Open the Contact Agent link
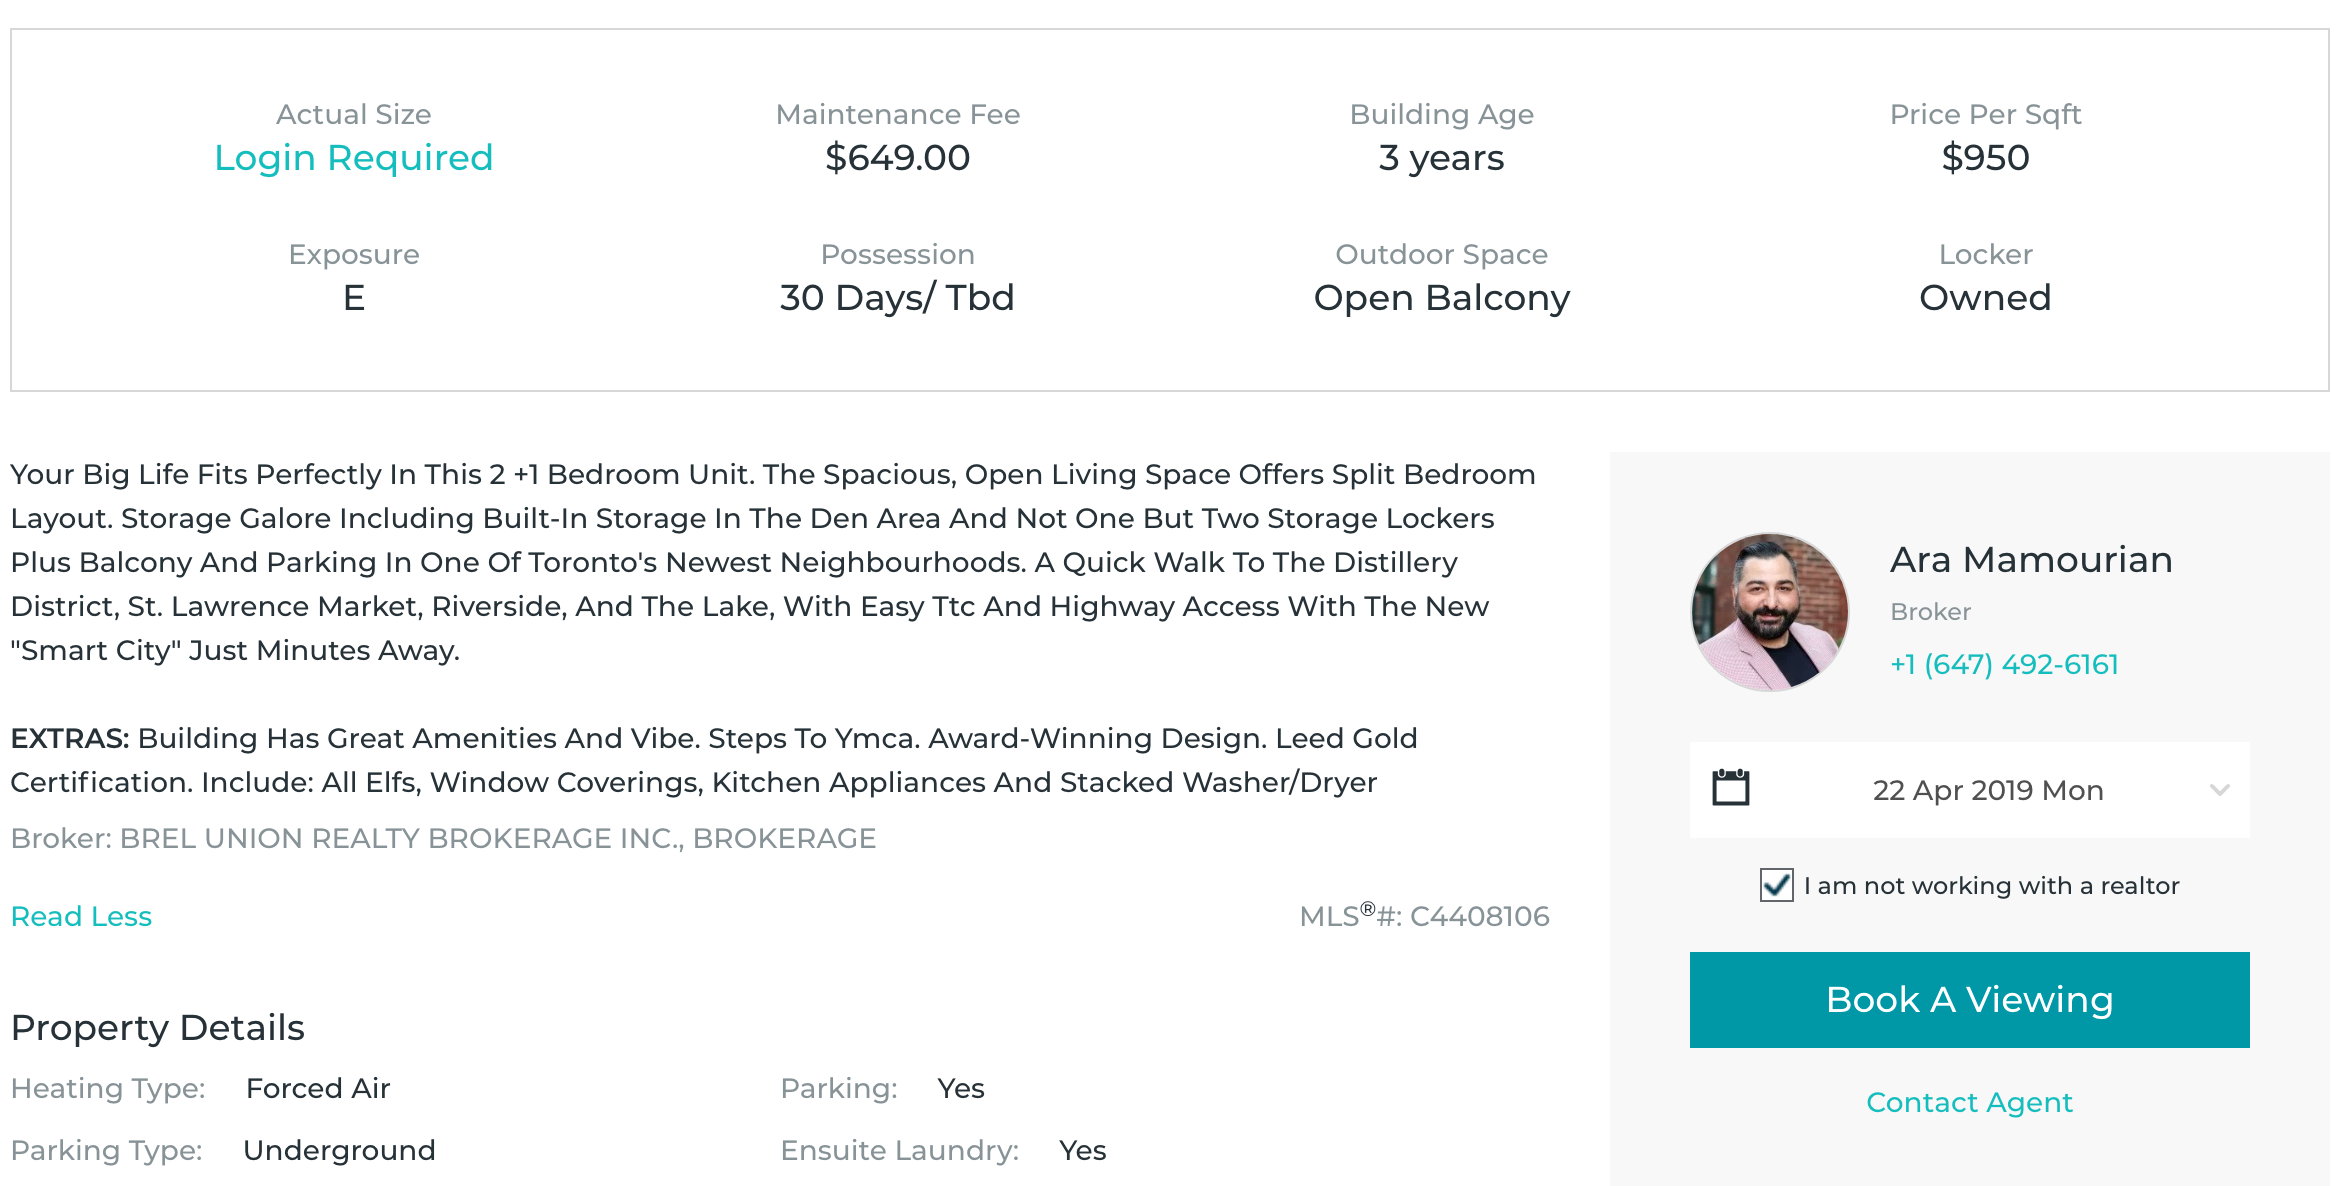This screenshot has width=2348, height=1186. pyautogui.click(x=1969, y=1102)
